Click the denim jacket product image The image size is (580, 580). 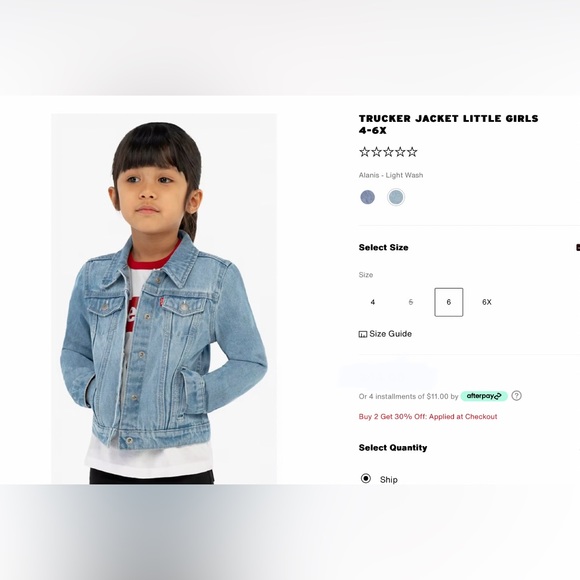pos(164,299)
